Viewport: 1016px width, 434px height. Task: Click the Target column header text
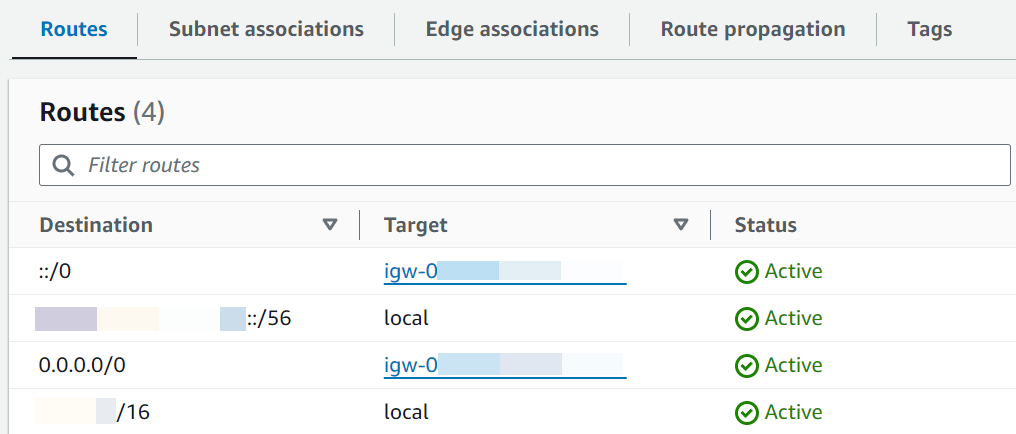coord(415,225)
